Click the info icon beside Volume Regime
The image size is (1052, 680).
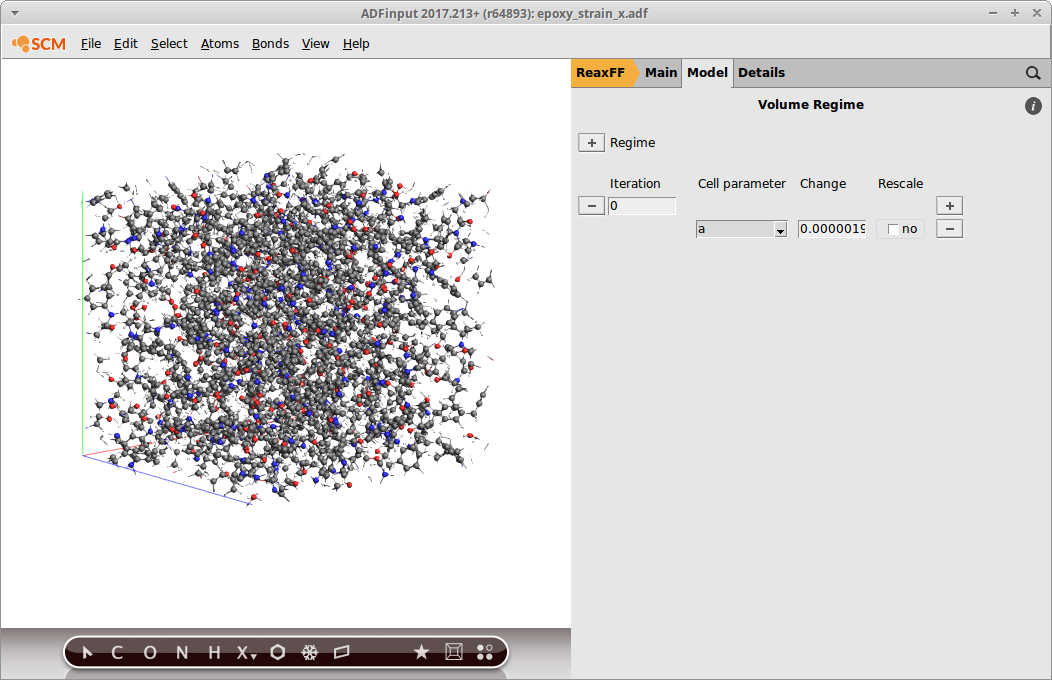pos(1033,106)
